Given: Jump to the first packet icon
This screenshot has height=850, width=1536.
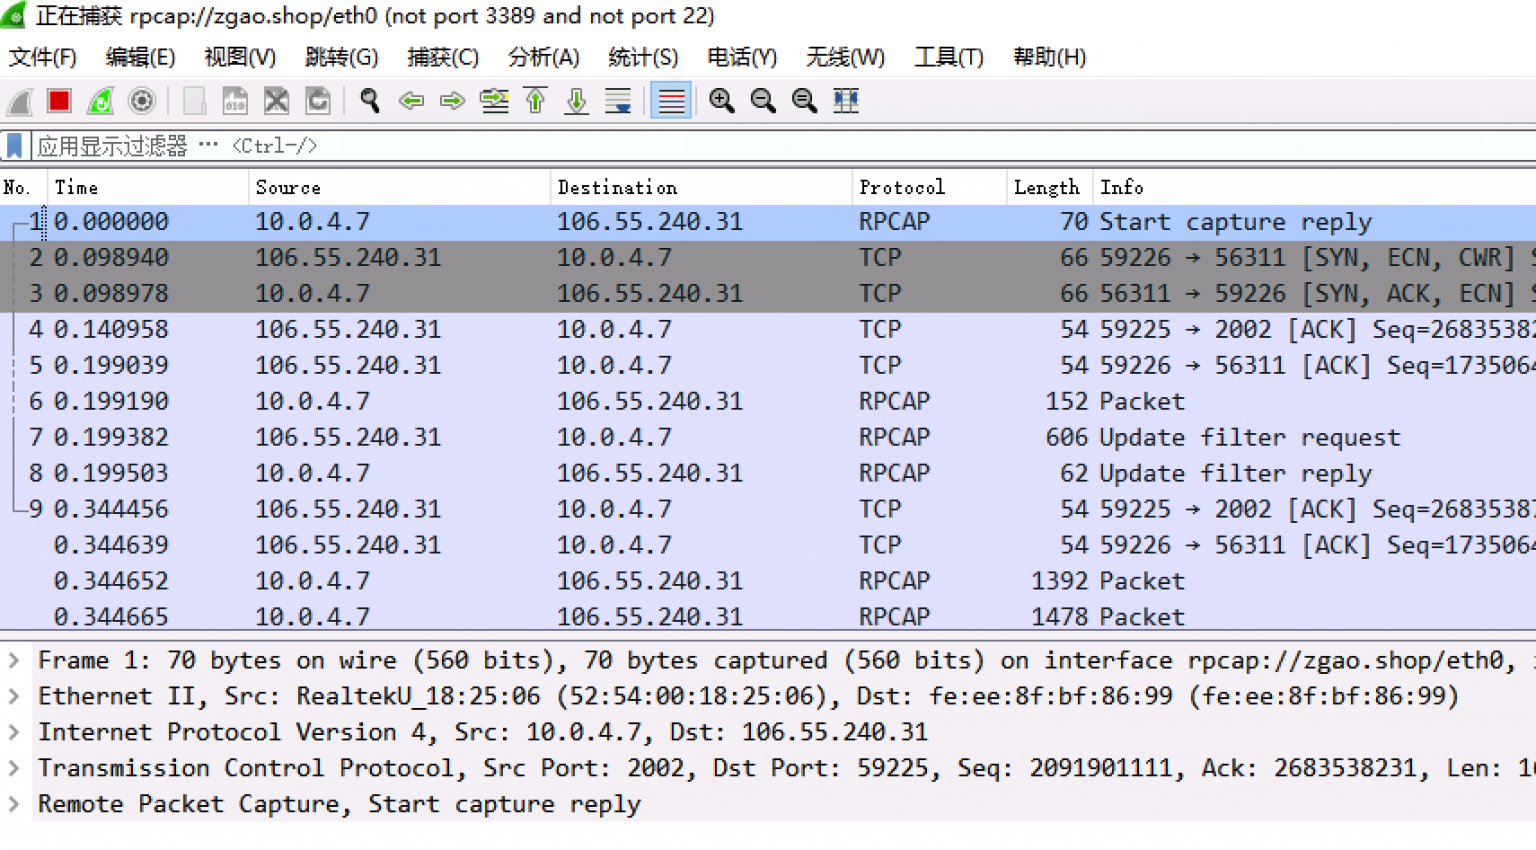Looking at the screenshot, I should [x=535, y=101].
